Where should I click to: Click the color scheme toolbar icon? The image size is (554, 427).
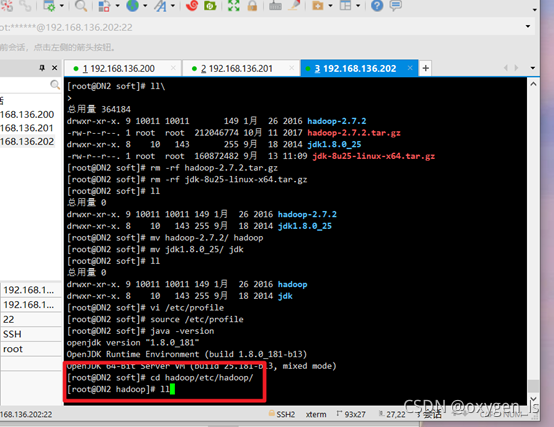click(x=104, y=5)
